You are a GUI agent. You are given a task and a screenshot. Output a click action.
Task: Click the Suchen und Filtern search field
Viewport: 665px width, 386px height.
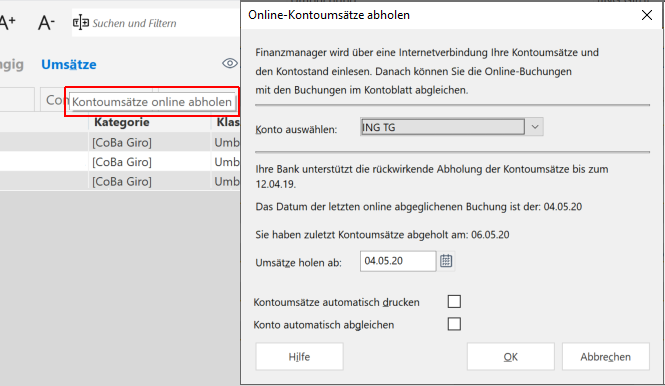[156, 23]
